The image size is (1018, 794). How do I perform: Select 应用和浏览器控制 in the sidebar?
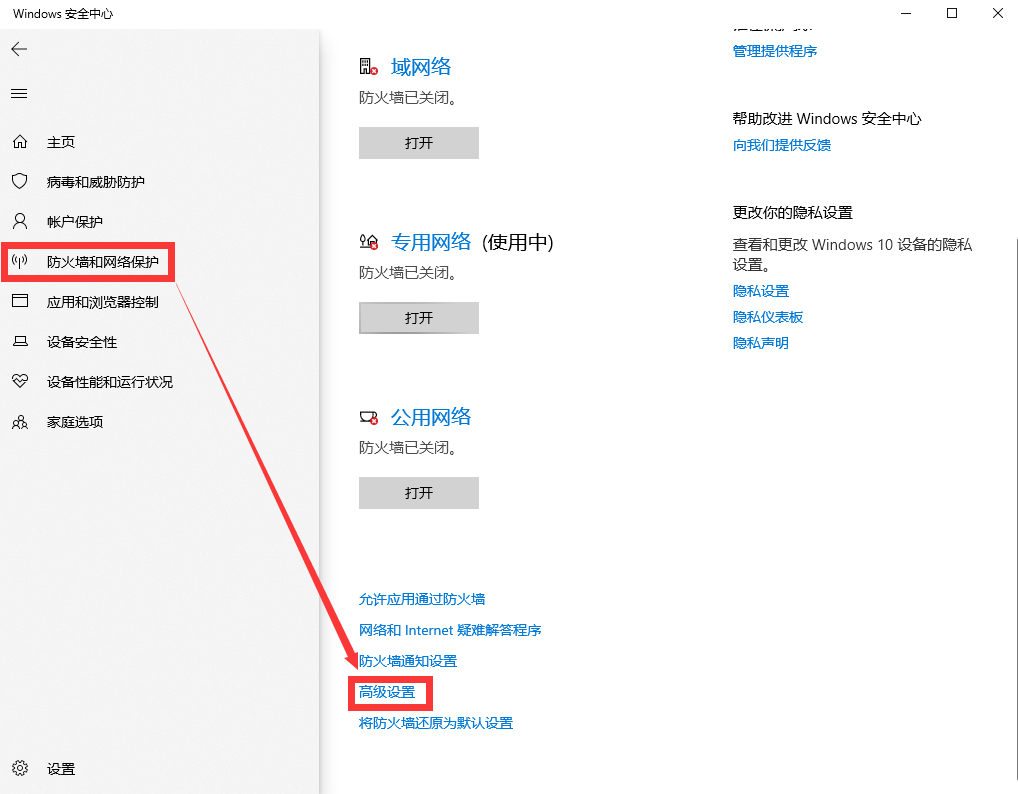point(103,303)
